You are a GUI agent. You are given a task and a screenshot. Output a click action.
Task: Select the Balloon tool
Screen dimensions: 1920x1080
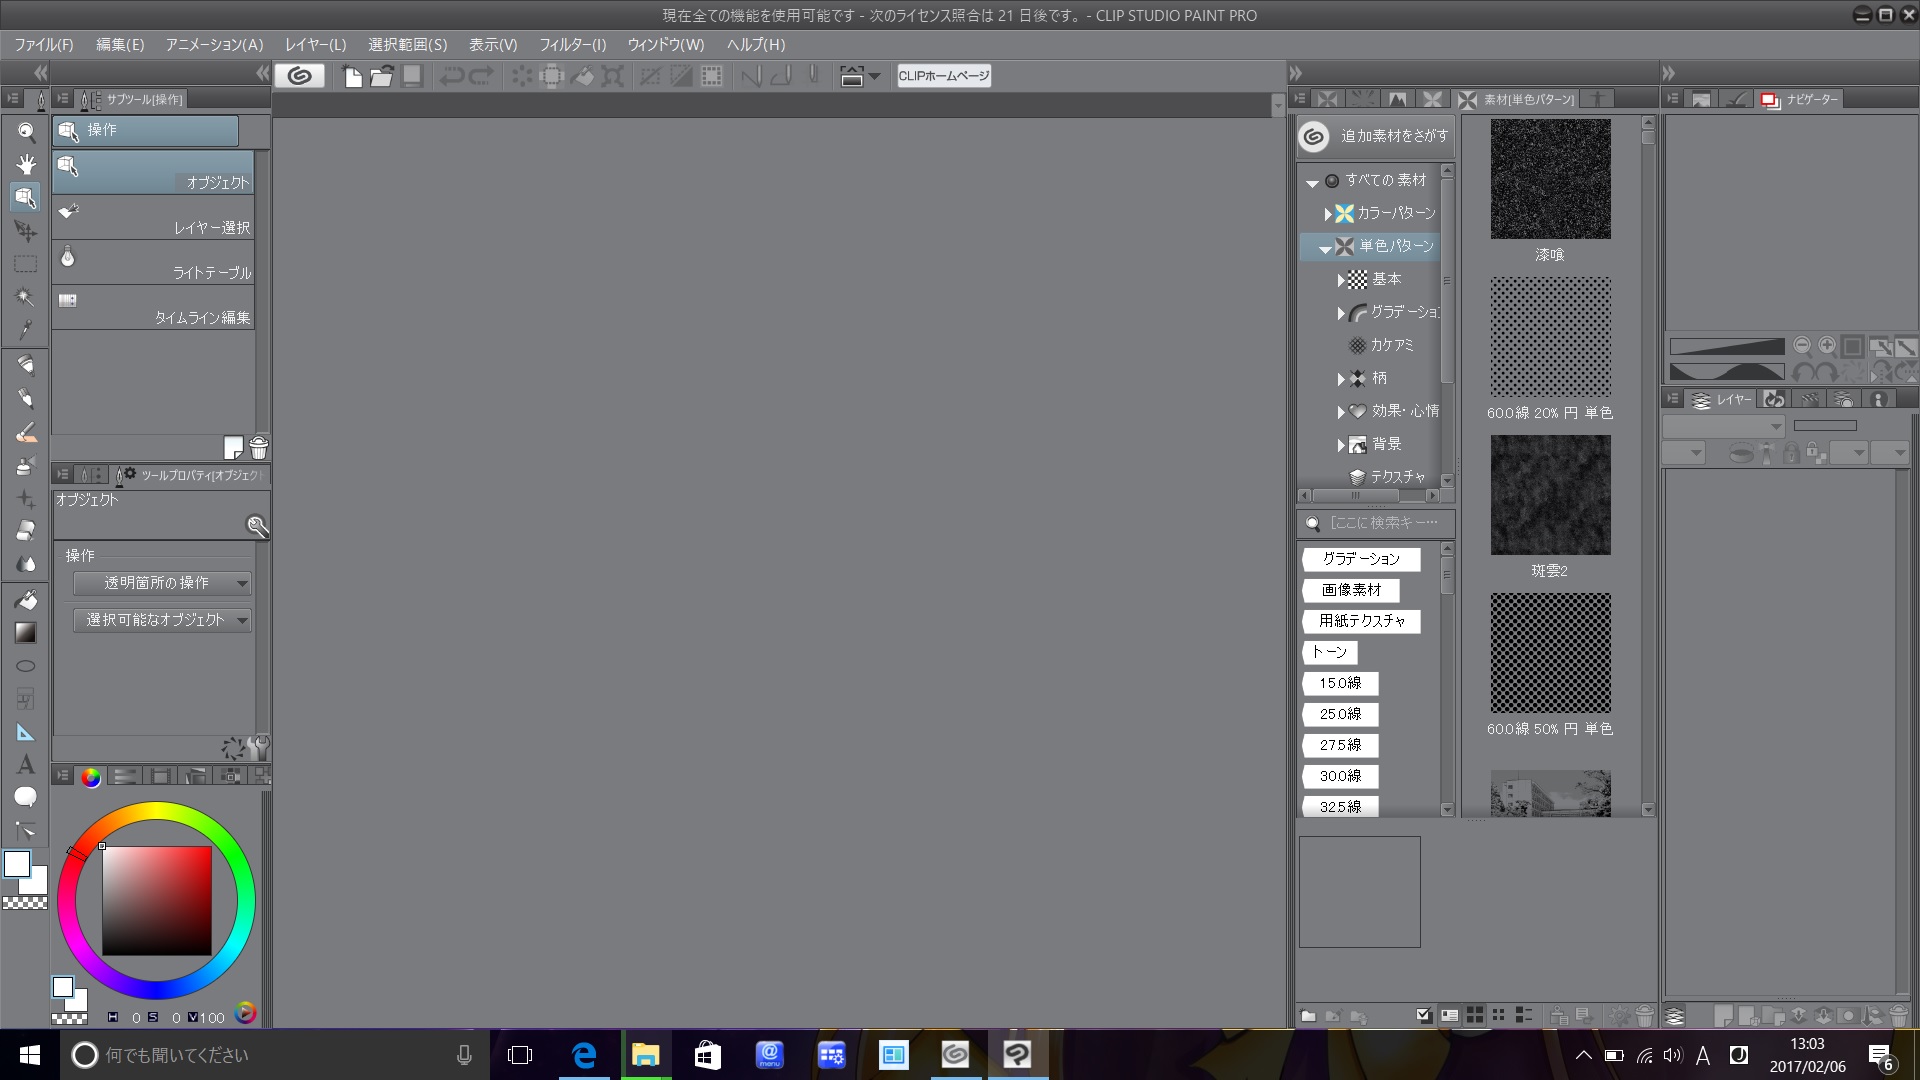point(26,797)
